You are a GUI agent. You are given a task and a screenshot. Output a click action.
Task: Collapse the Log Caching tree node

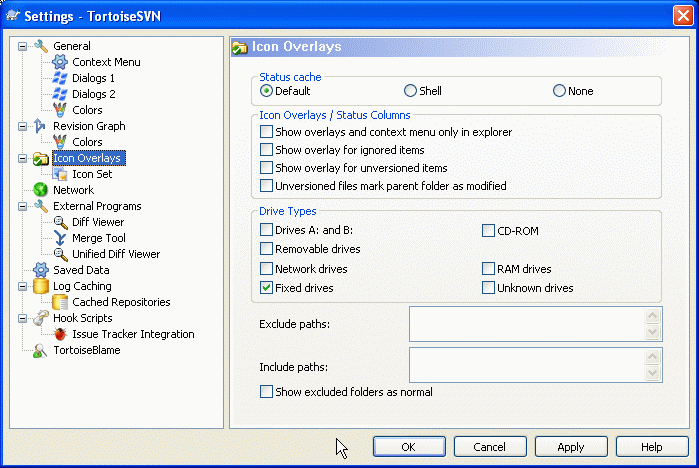pos(22,286)
